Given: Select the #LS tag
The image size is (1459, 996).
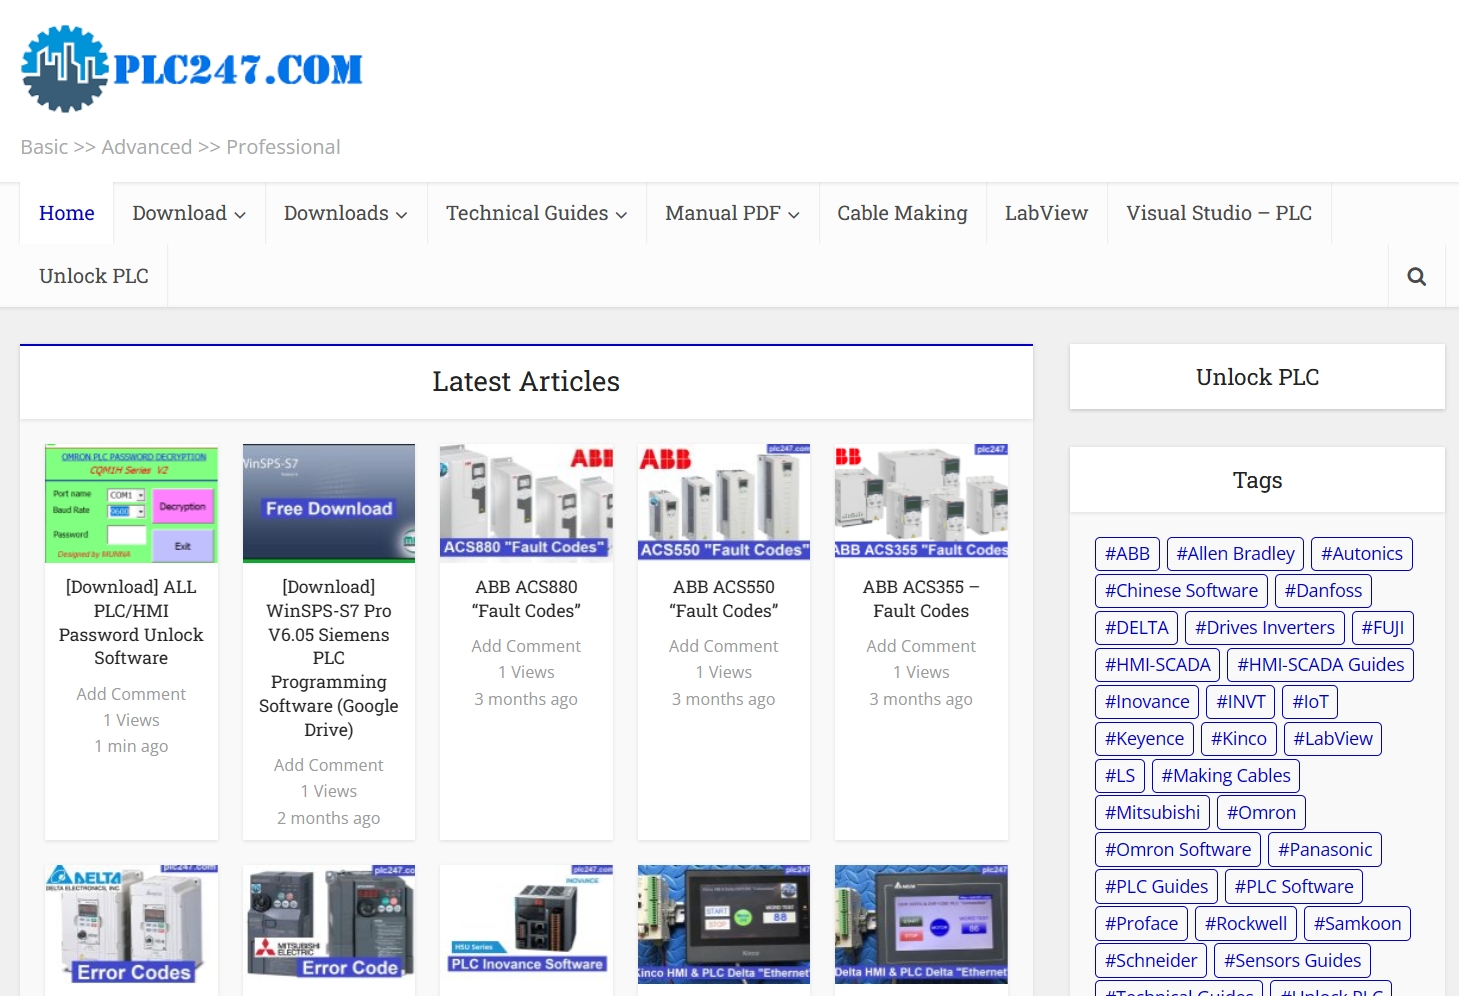Looking at the screenshot, I should point(1120,776).
